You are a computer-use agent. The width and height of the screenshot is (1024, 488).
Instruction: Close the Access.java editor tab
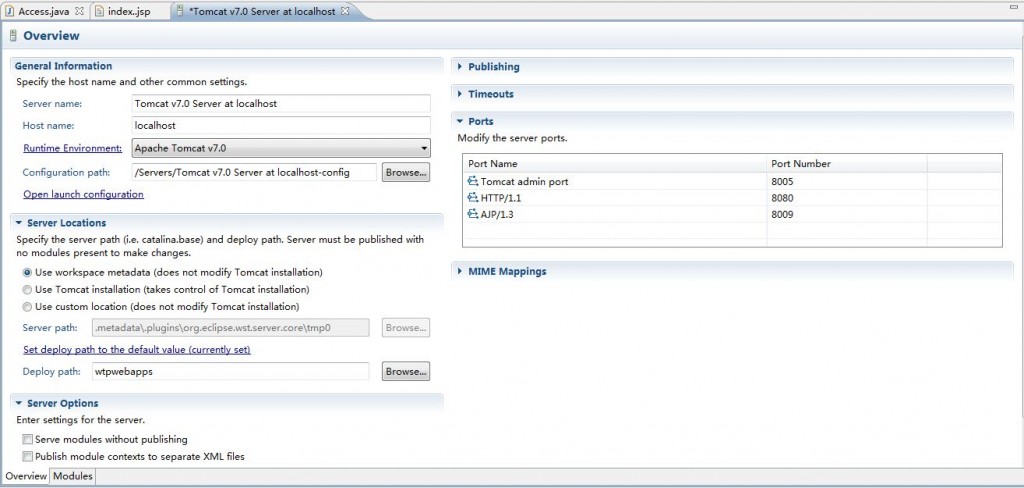pyautogui.click(x=79, y=12)
